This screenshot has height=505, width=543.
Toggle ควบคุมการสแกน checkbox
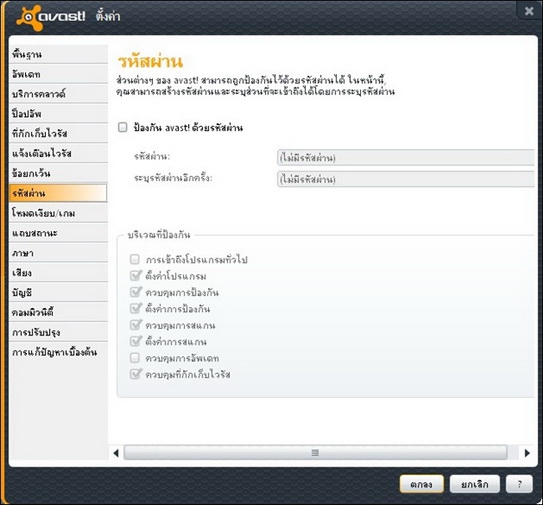pos(135,325)
